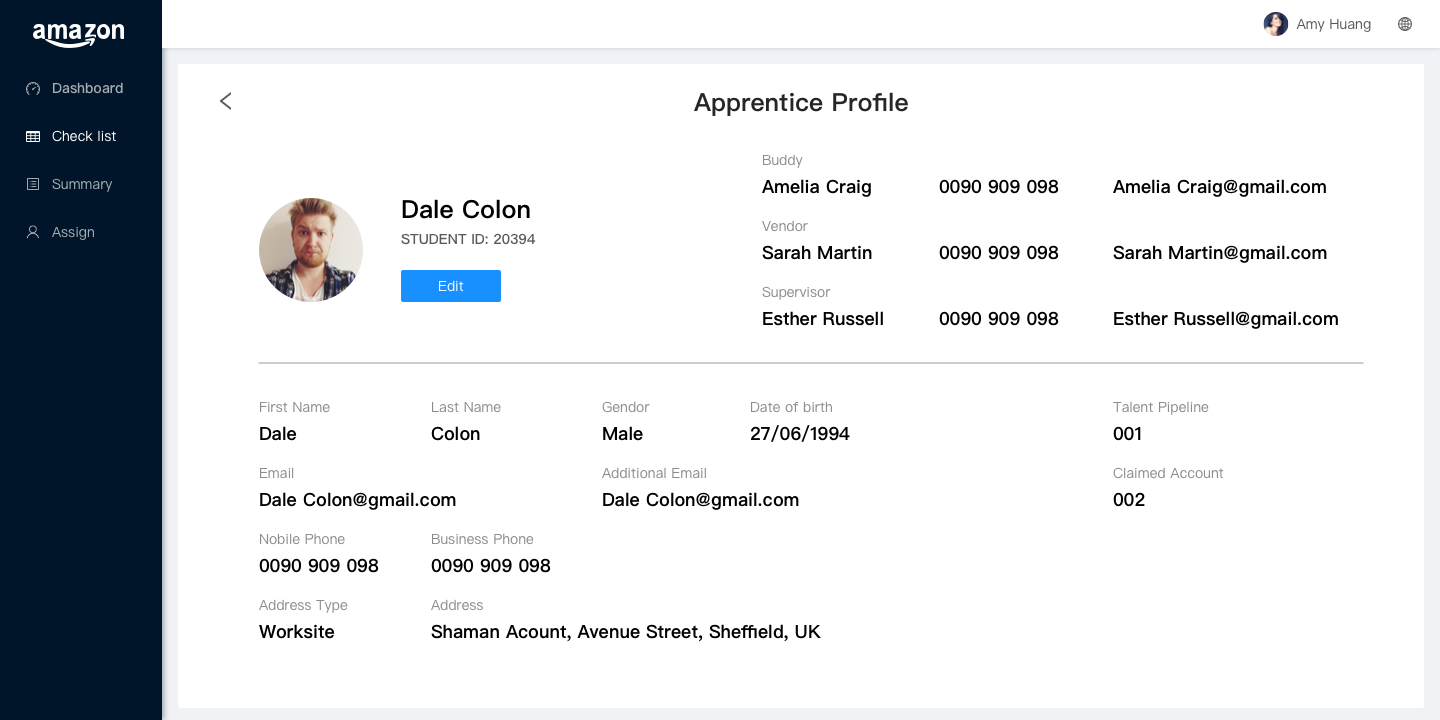Click the Assign person icon
The image size is (1440, 720).
tap(33, 232)
